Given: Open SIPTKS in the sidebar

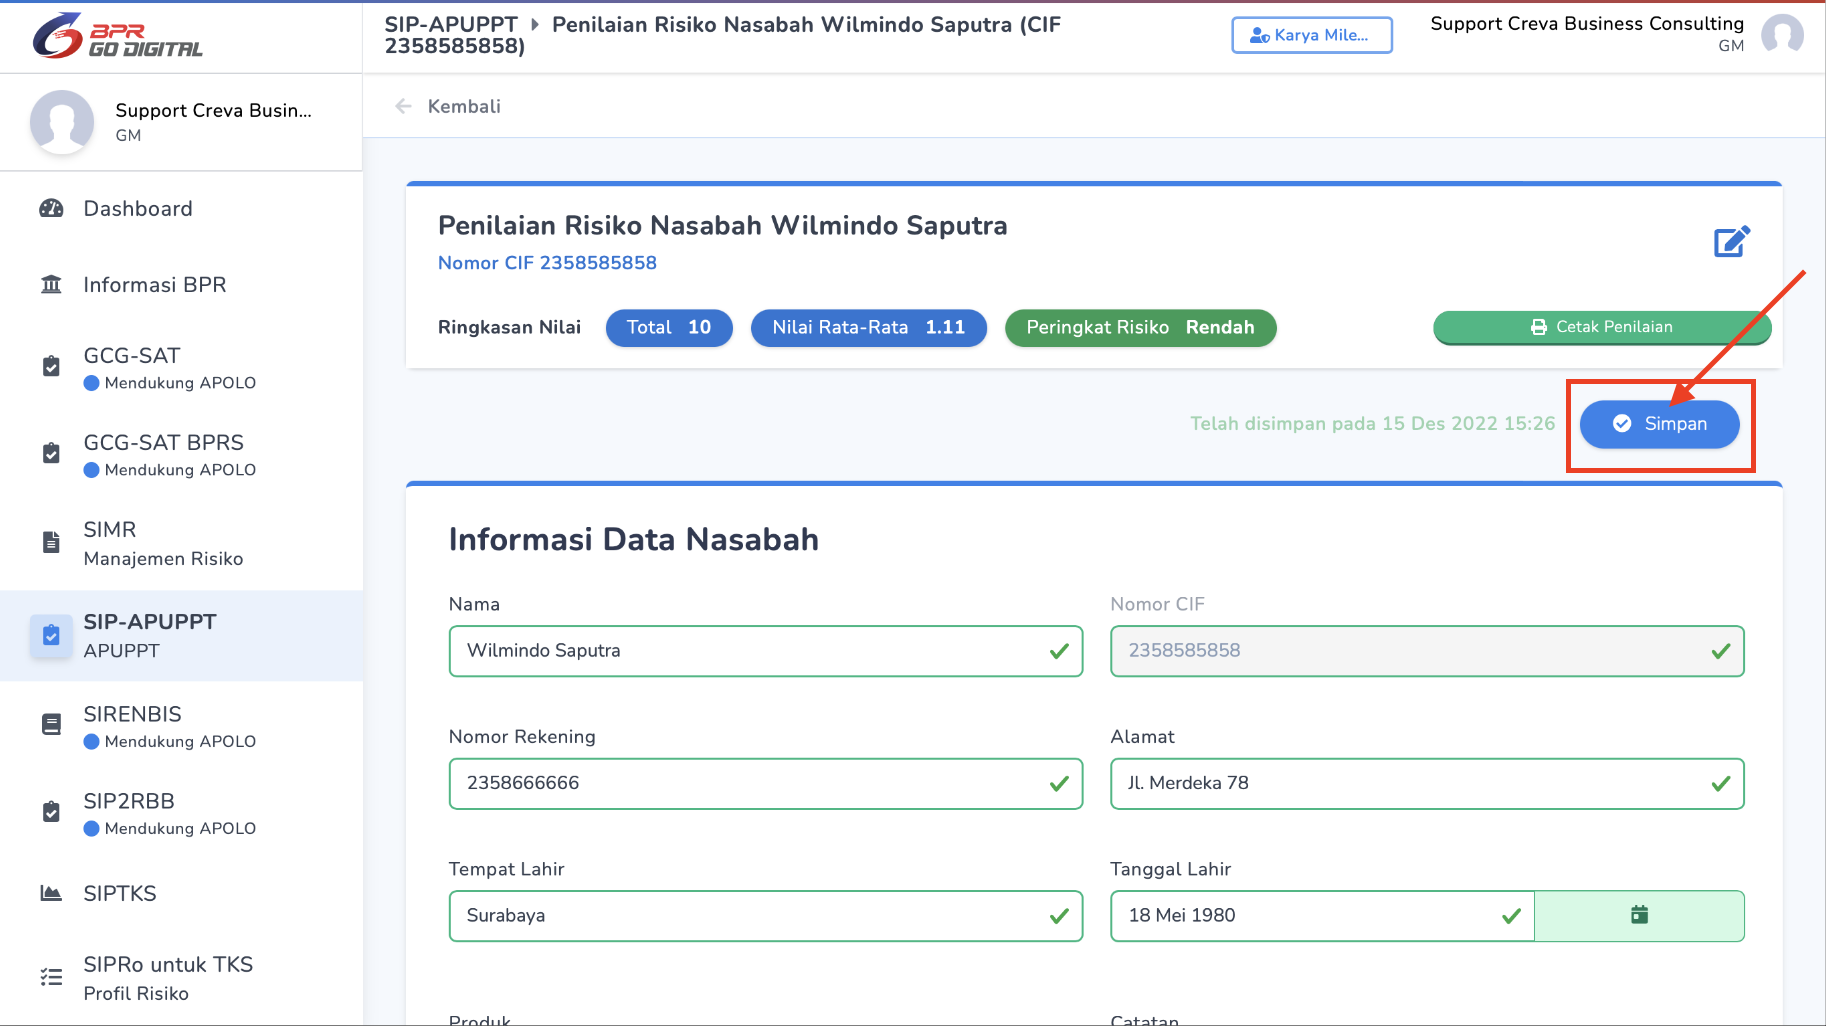Looking at the screenshot, I should tap(181, 893).
